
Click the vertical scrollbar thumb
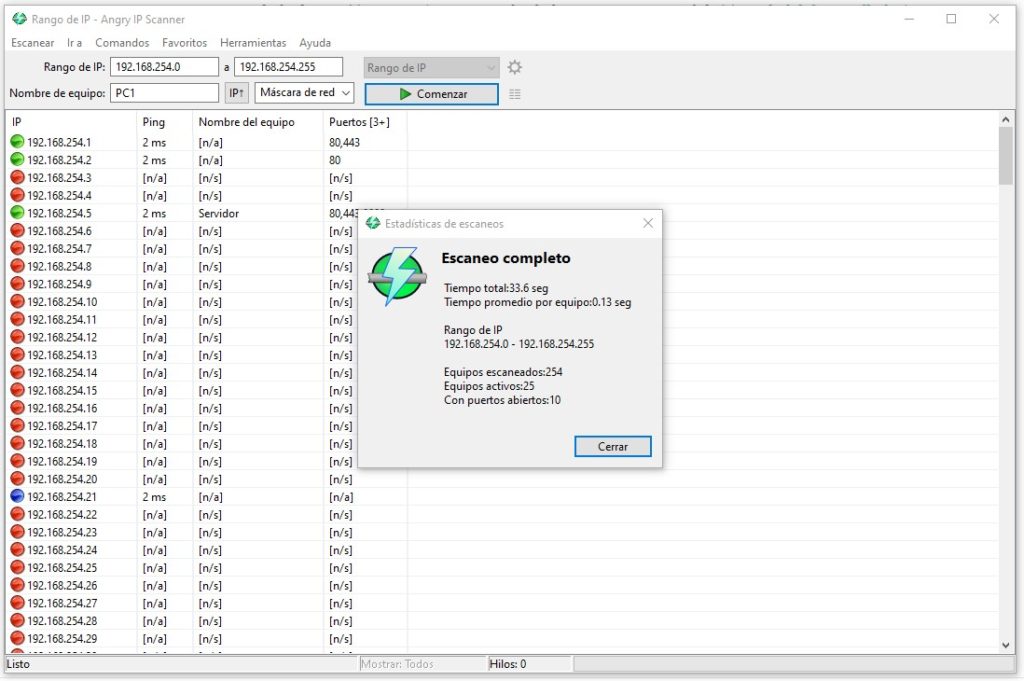[1005, 155]
